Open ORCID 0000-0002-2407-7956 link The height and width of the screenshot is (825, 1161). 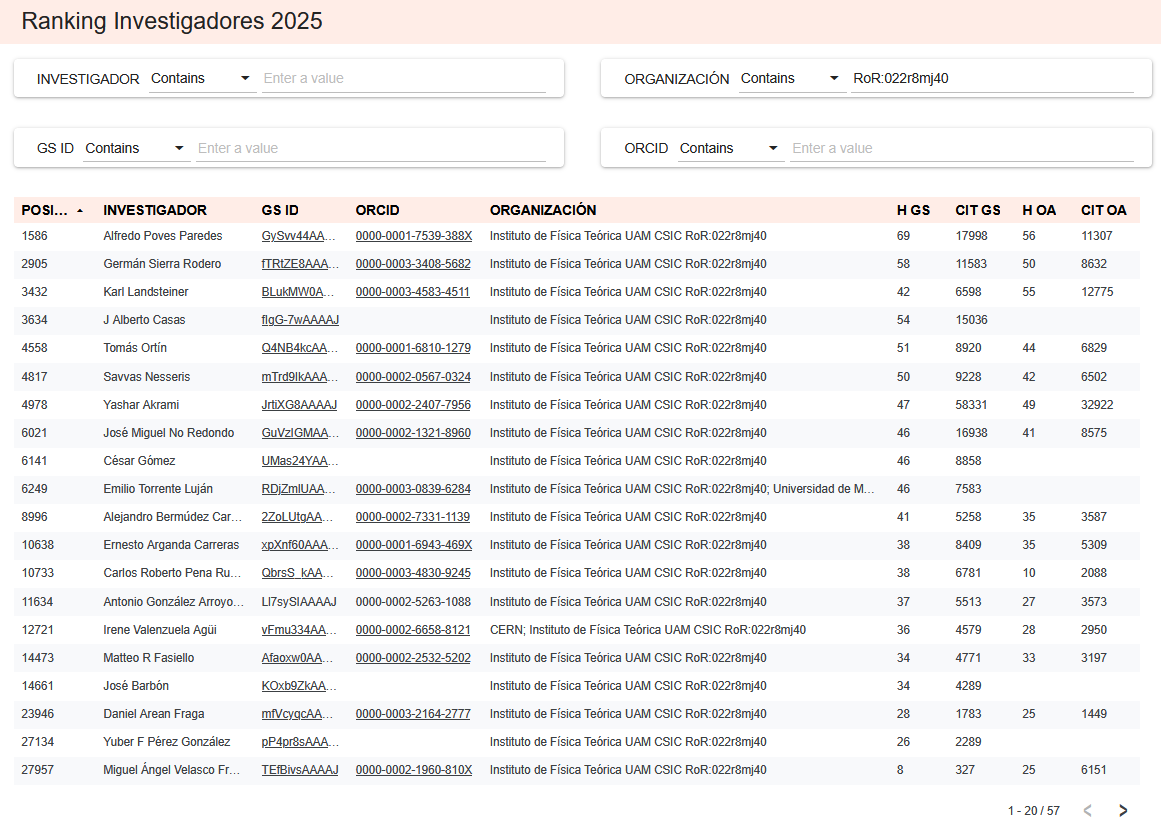pyautogui.click(x=413, y=405)
